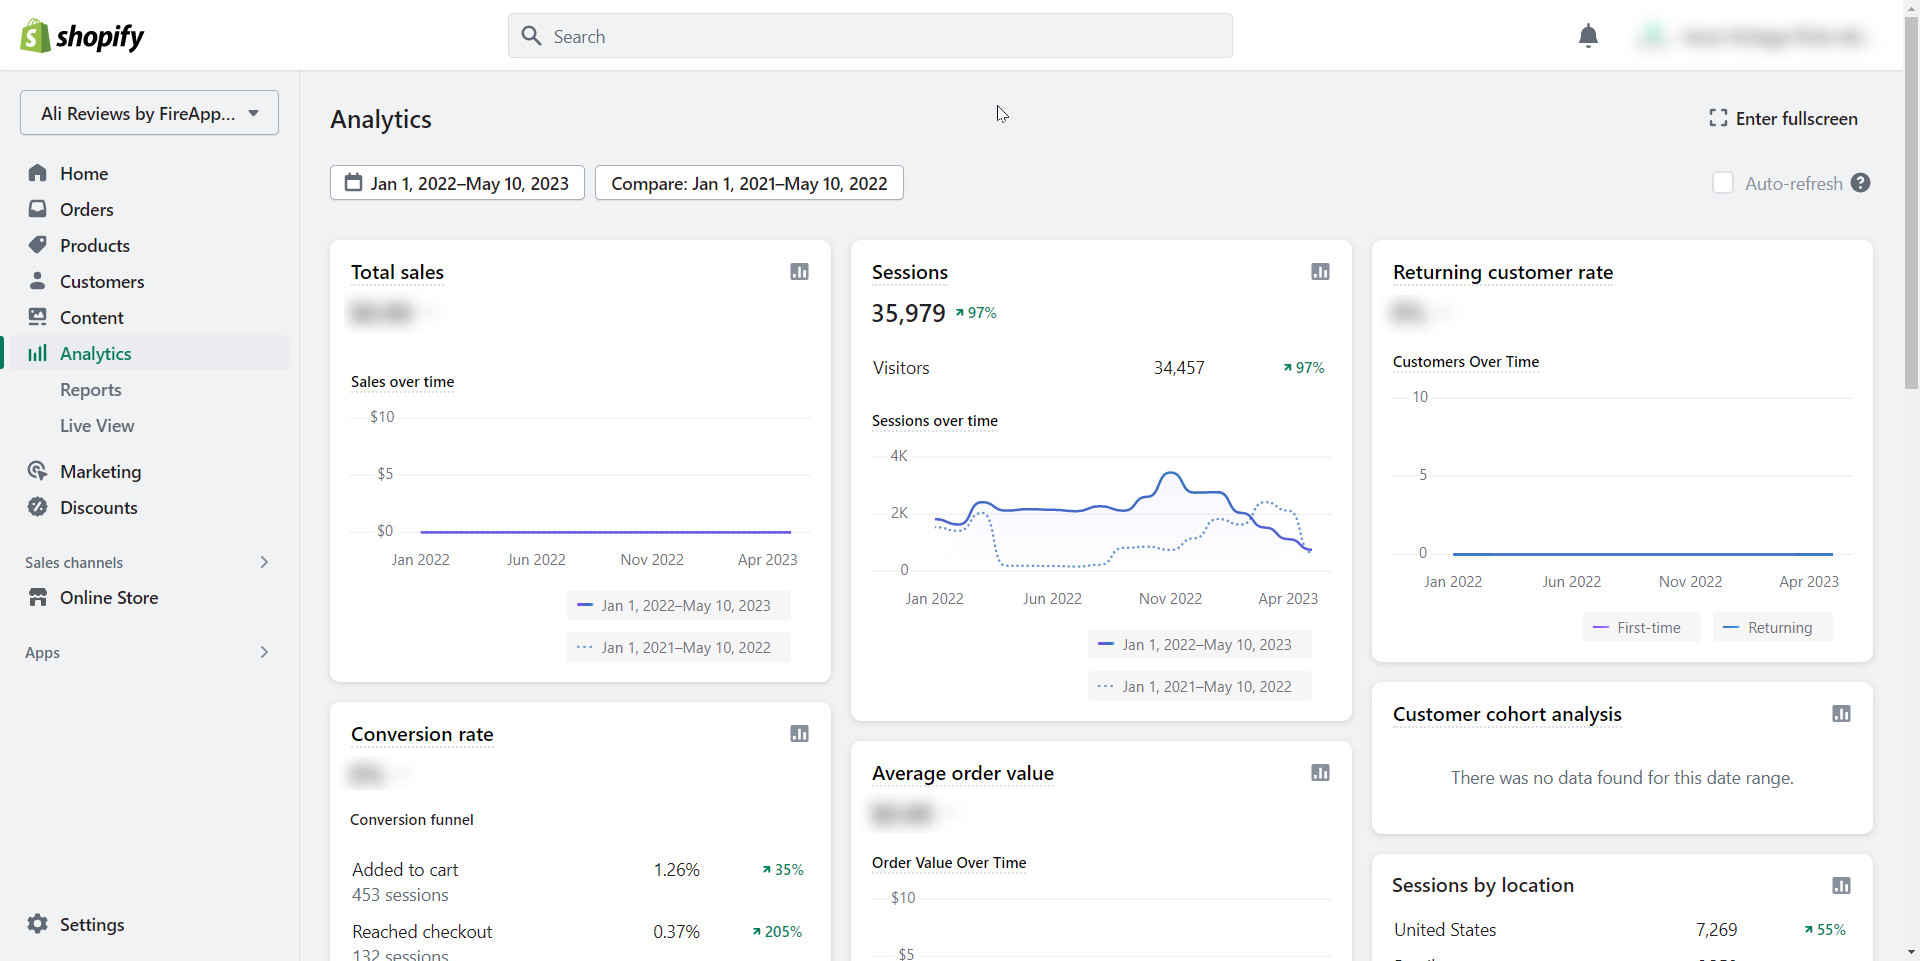Click the Auto-refresh help question icon

1860,183
